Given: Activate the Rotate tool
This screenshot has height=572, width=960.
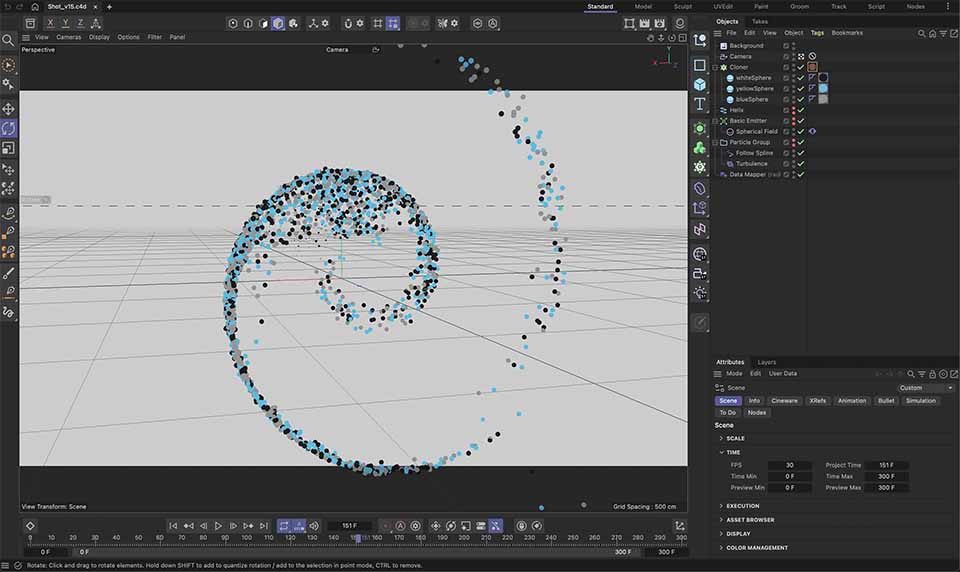Looking at the screenshot, I should coord(9,128).
